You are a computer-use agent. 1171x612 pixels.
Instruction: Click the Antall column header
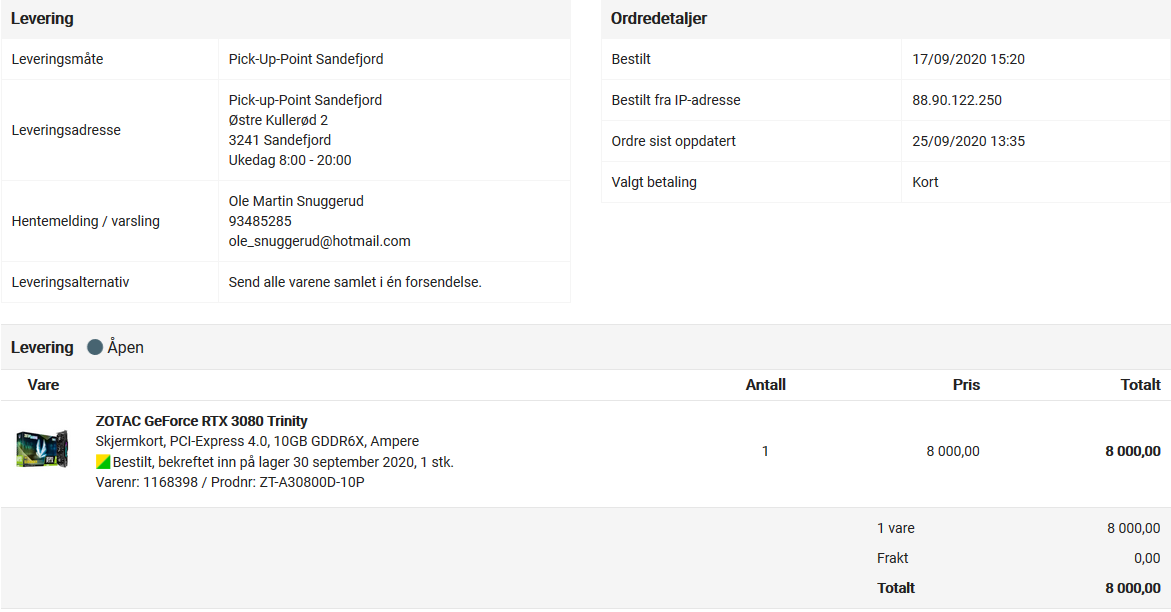pyautogui.click(x=765, y=385)
